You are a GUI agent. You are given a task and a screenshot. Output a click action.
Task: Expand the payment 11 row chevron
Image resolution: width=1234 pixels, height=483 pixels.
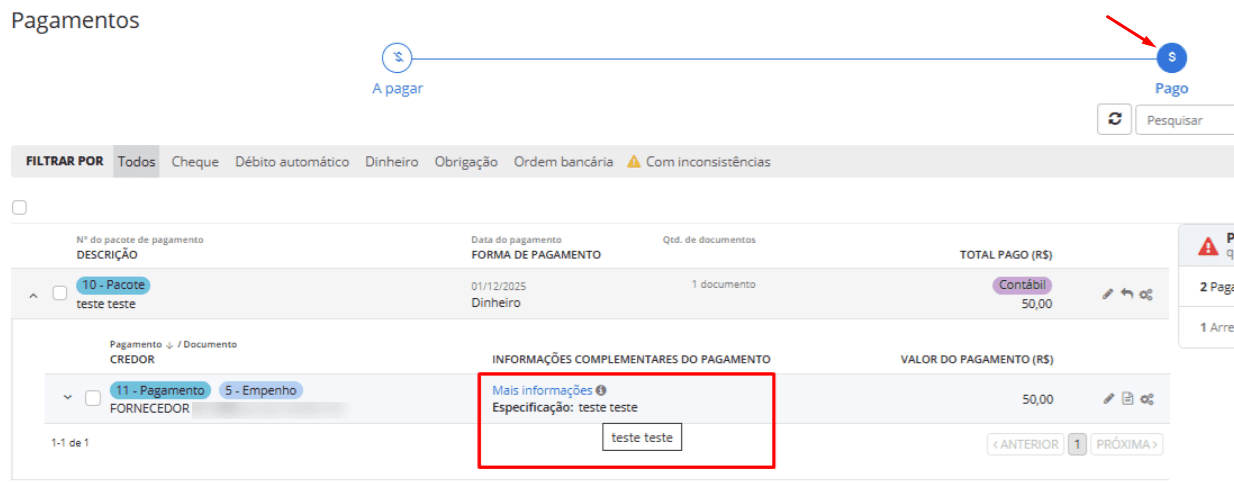click(x=68, y=397)
